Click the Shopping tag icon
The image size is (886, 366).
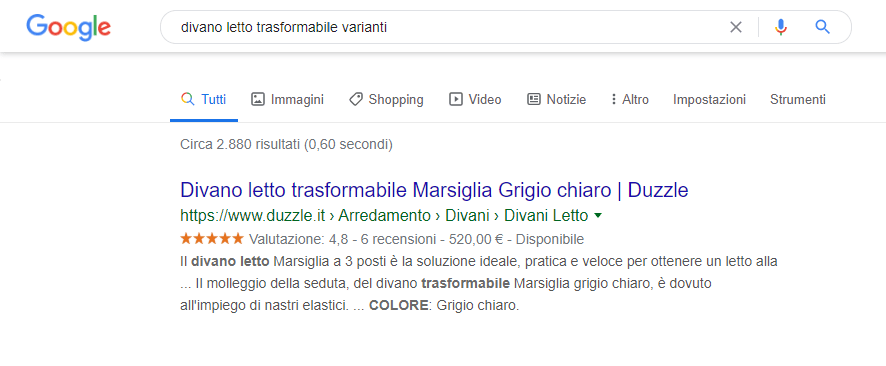(355, 99)
